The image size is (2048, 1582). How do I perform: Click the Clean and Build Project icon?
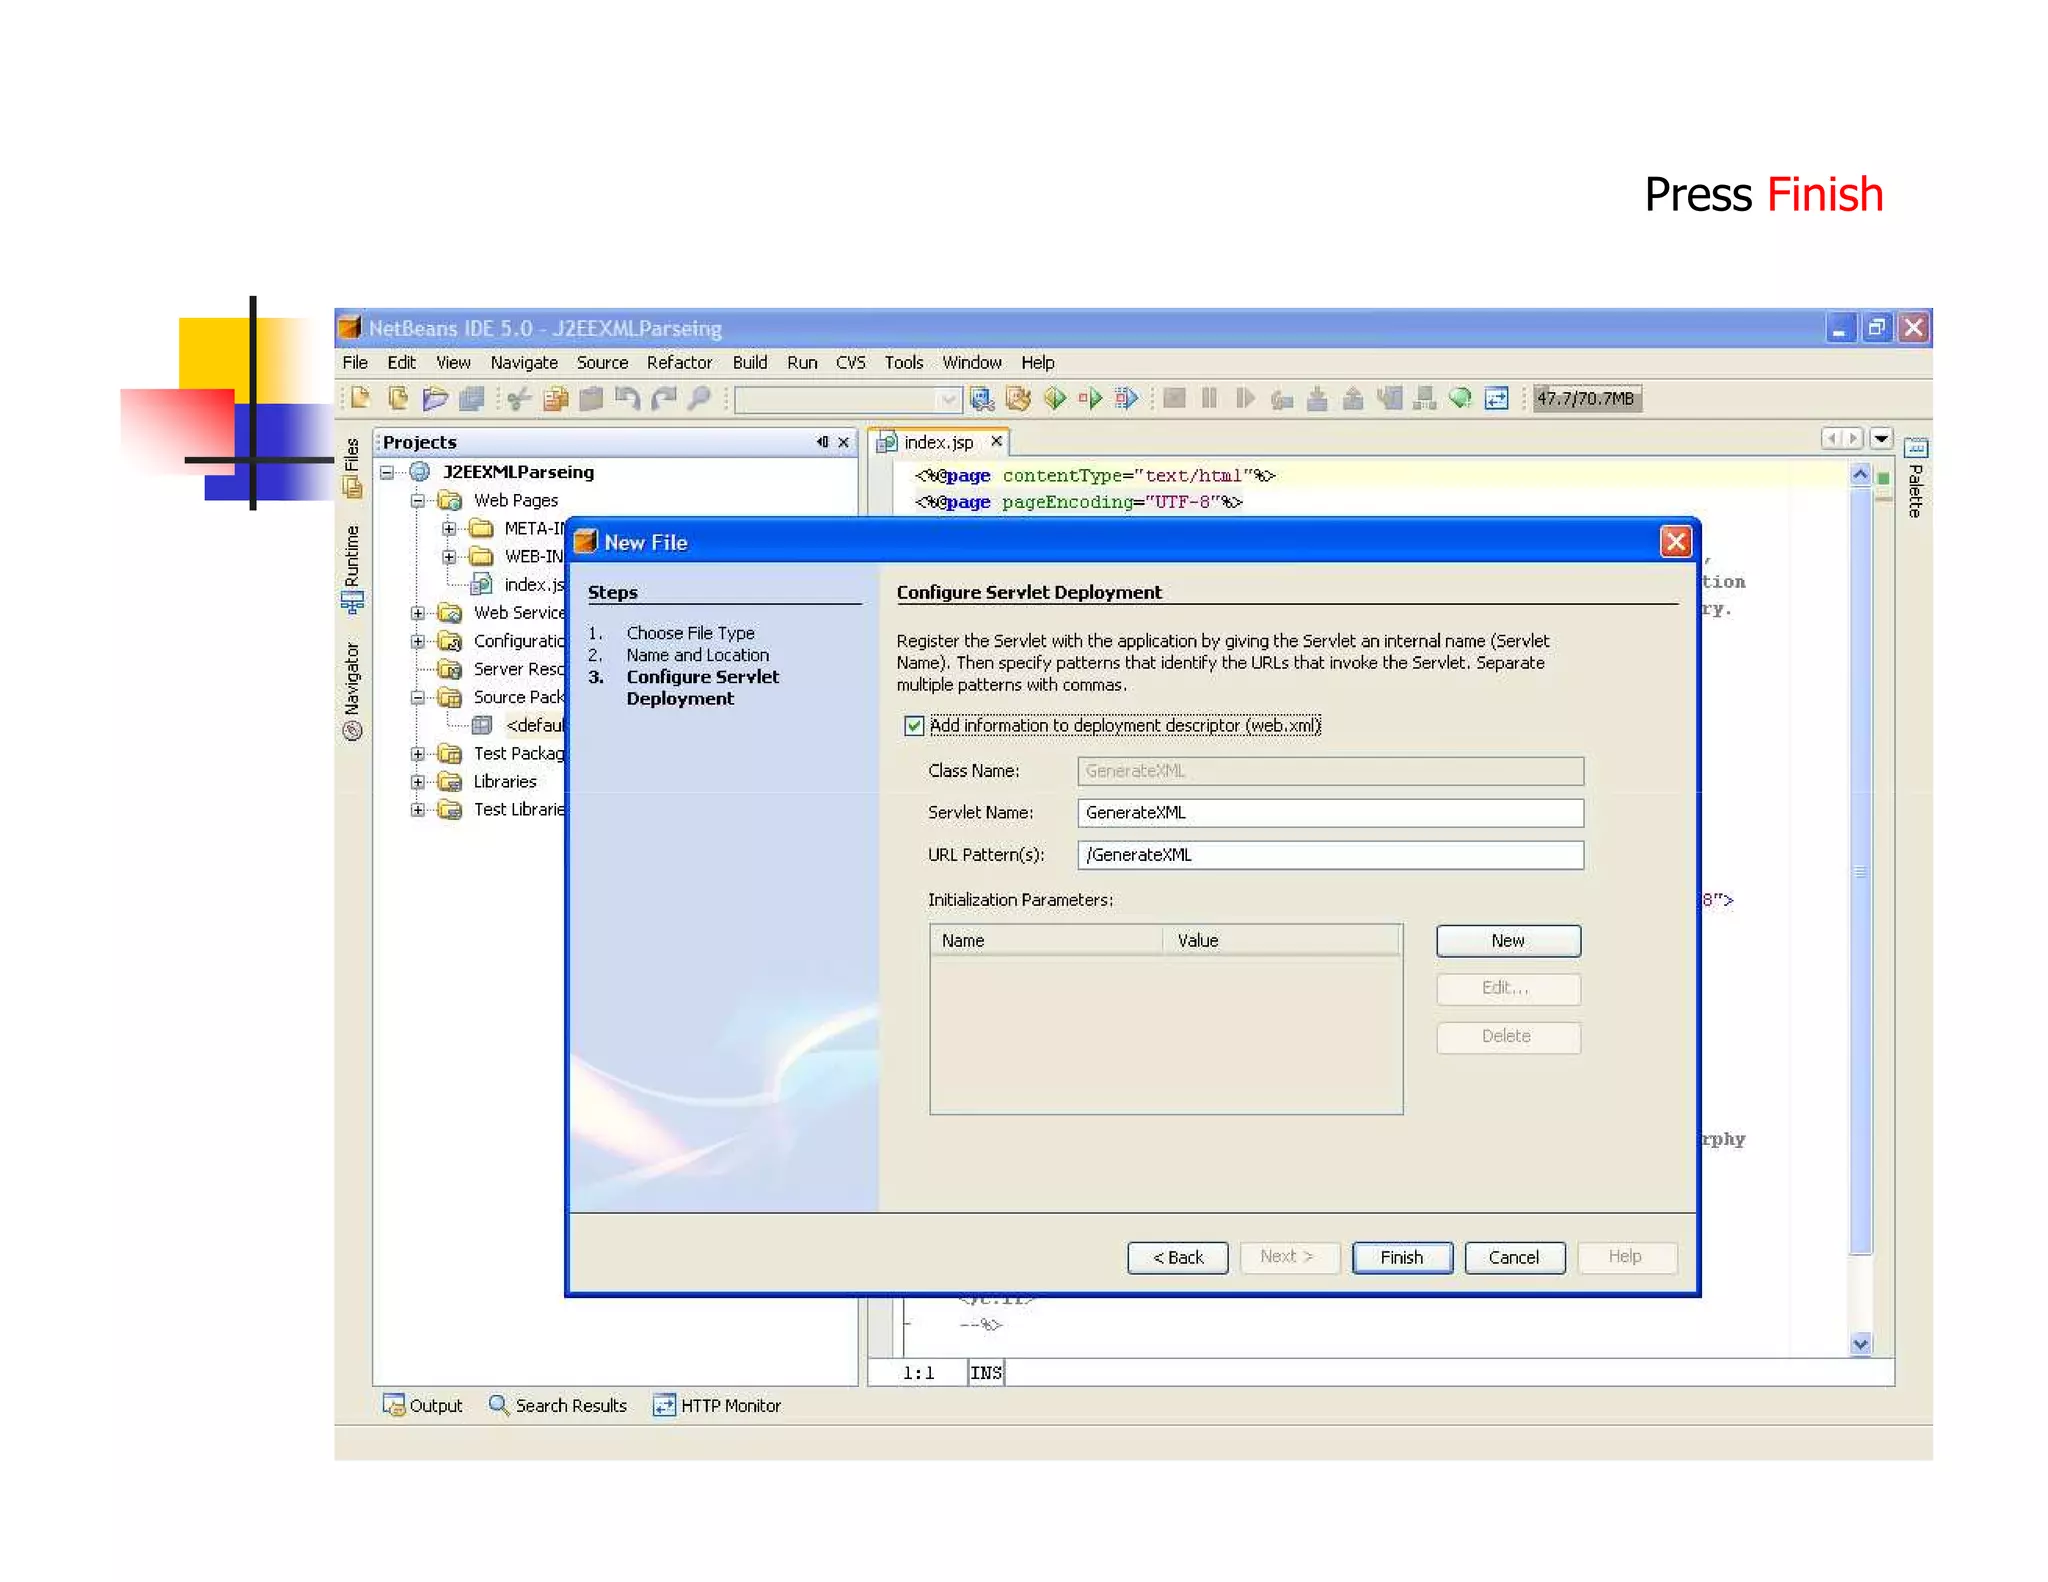point(1018,398)
